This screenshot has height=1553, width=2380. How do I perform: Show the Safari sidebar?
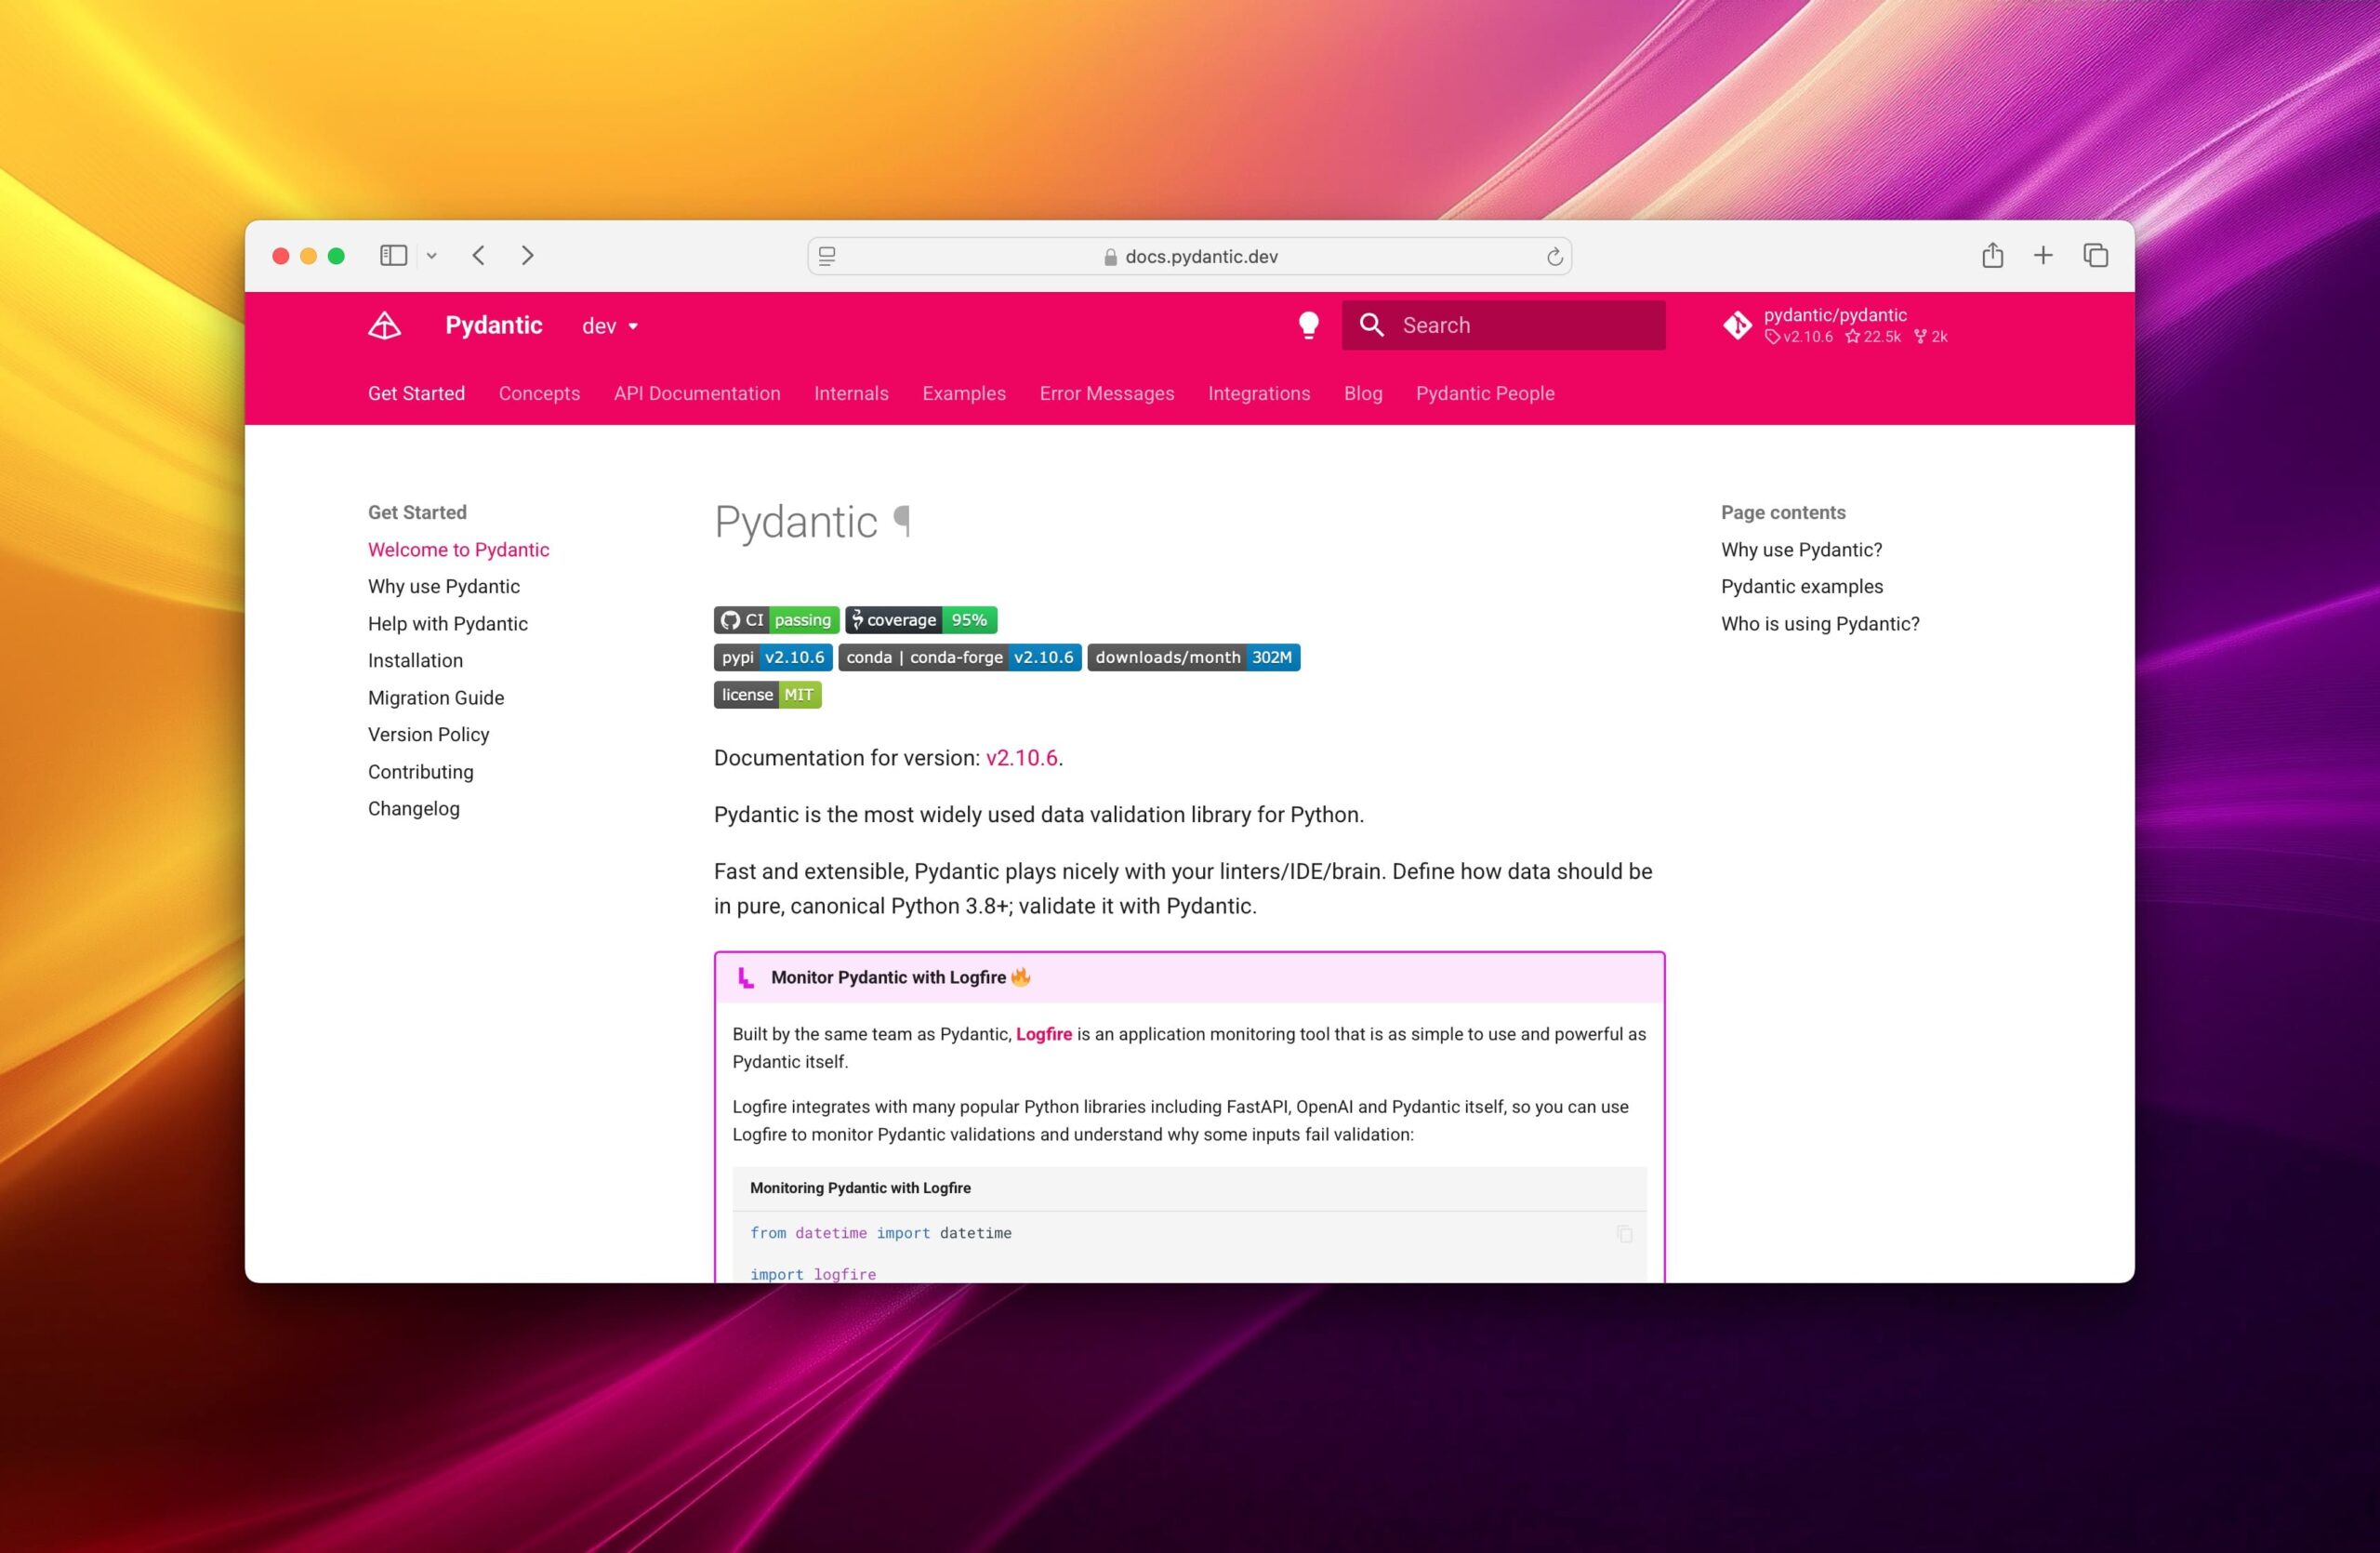(393, 256)
